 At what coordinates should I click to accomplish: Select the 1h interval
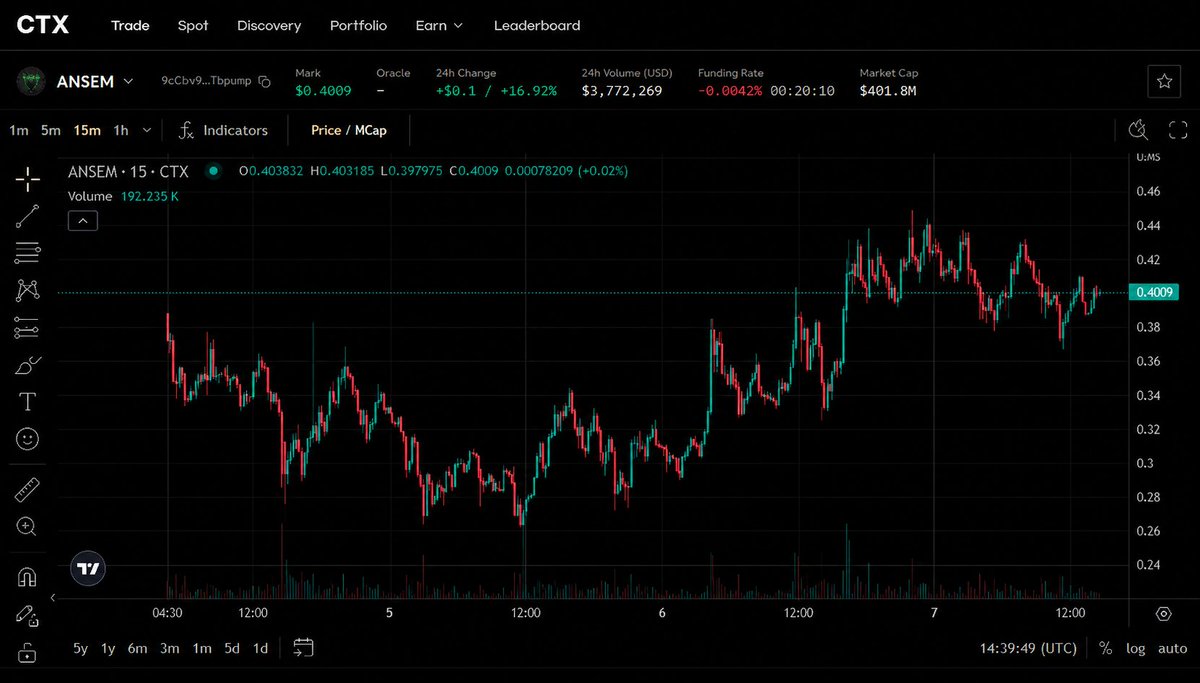pos(121,130)
